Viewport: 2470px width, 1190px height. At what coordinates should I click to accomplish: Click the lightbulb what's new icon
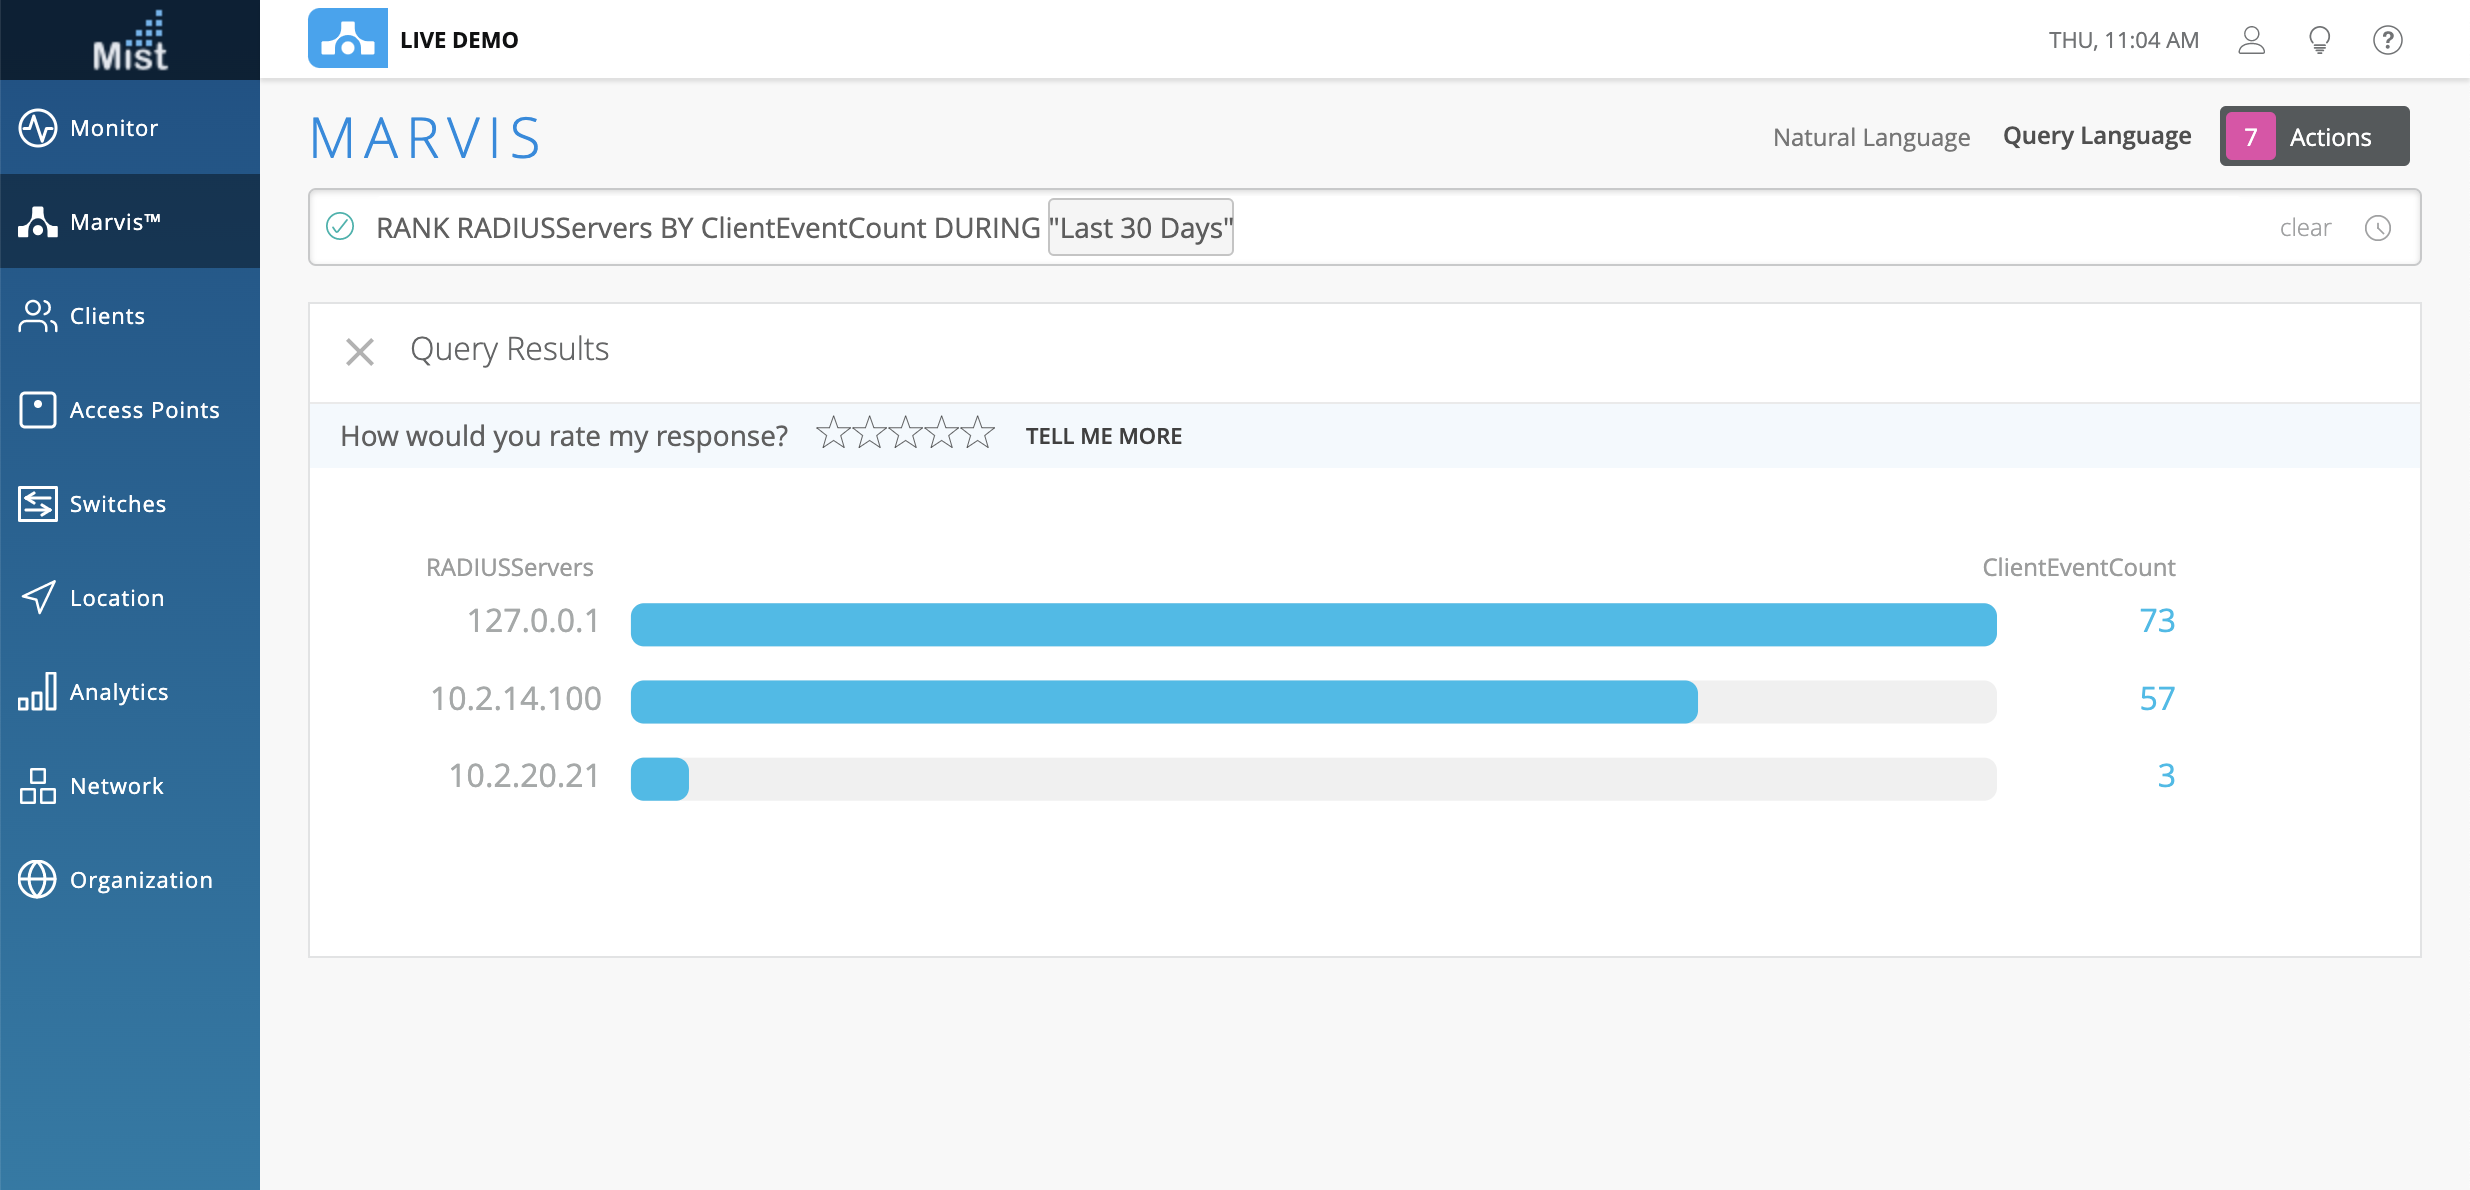click(x=2319, y=40)
